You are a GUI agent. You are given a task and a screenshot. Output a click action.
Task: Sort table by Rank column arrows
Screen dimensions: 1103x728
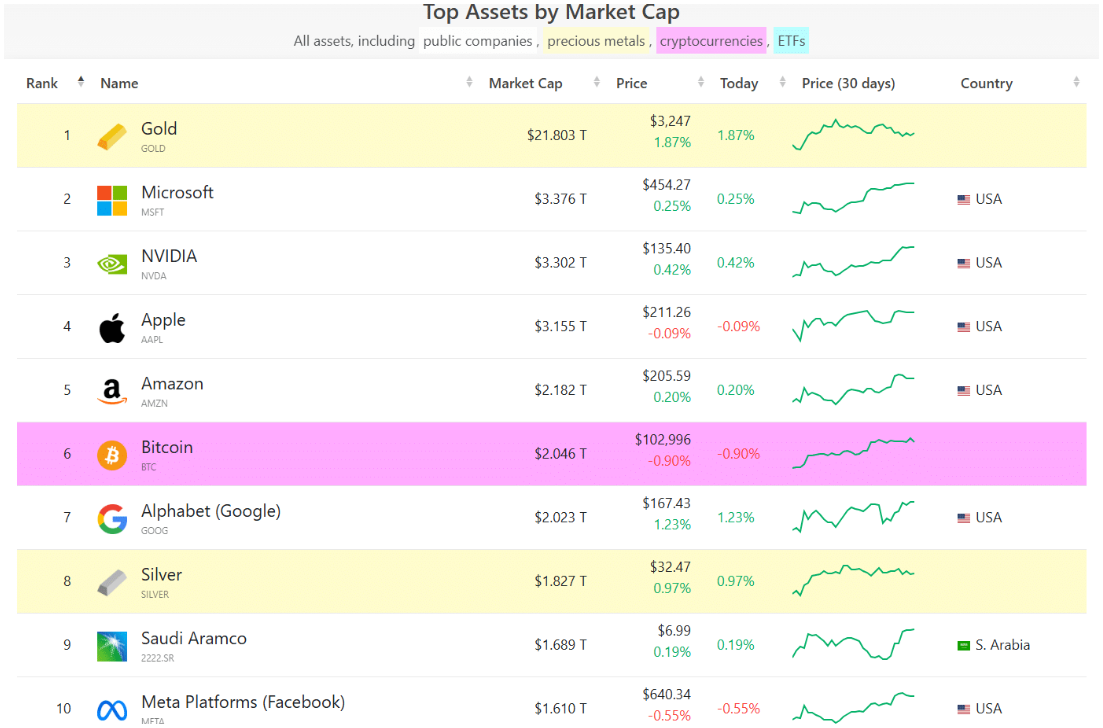click(x=81, y=82)
